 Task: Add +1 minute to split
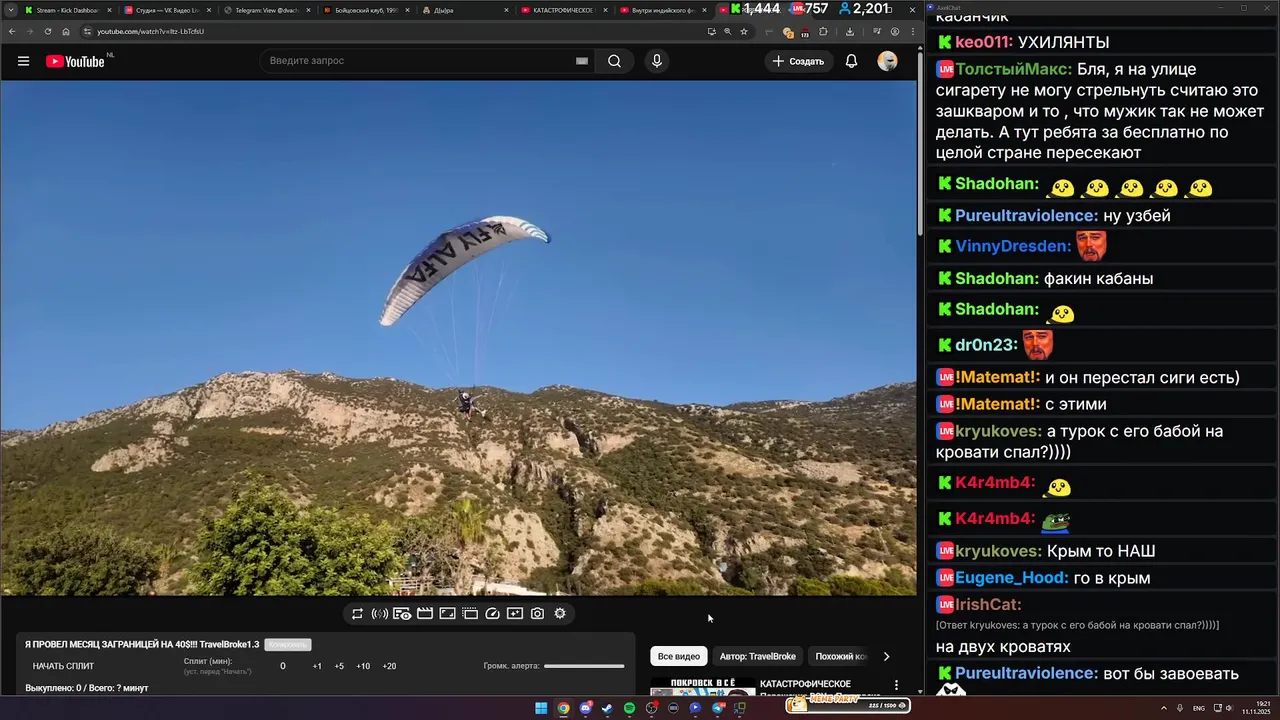317,666
